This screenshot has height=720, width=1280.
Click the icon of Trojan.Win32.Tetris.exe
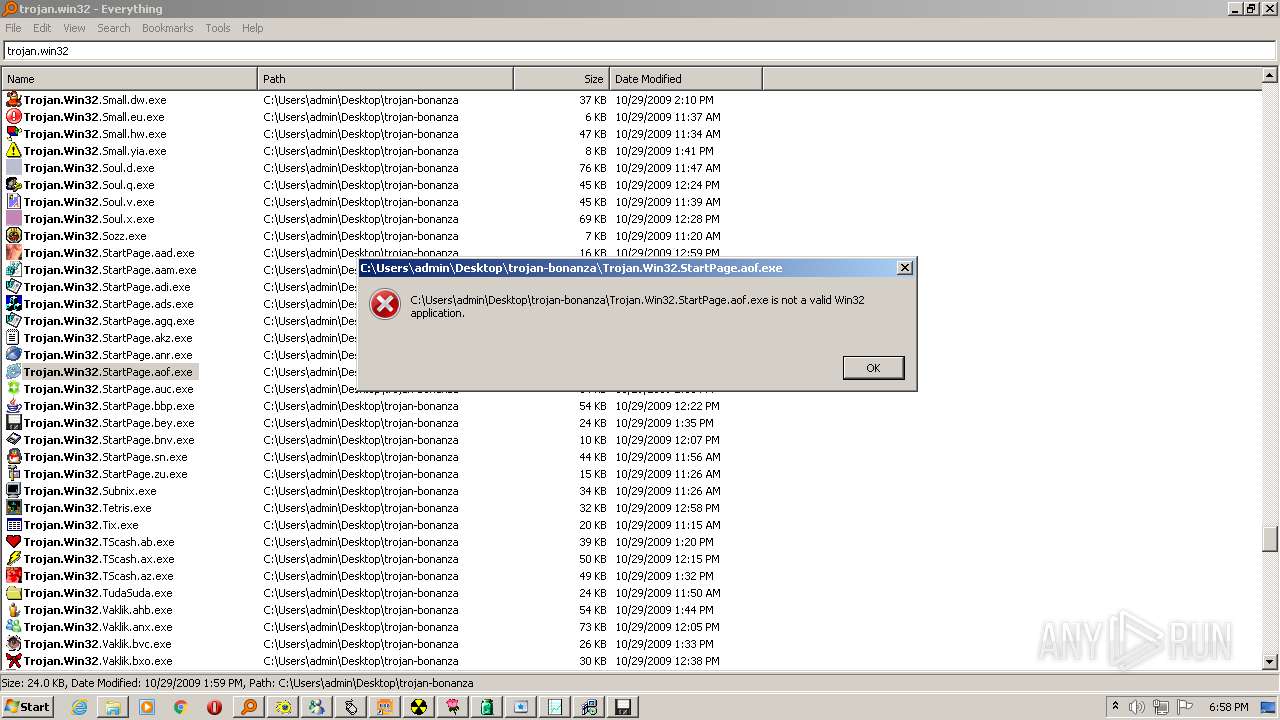click(x=14, y=508)
